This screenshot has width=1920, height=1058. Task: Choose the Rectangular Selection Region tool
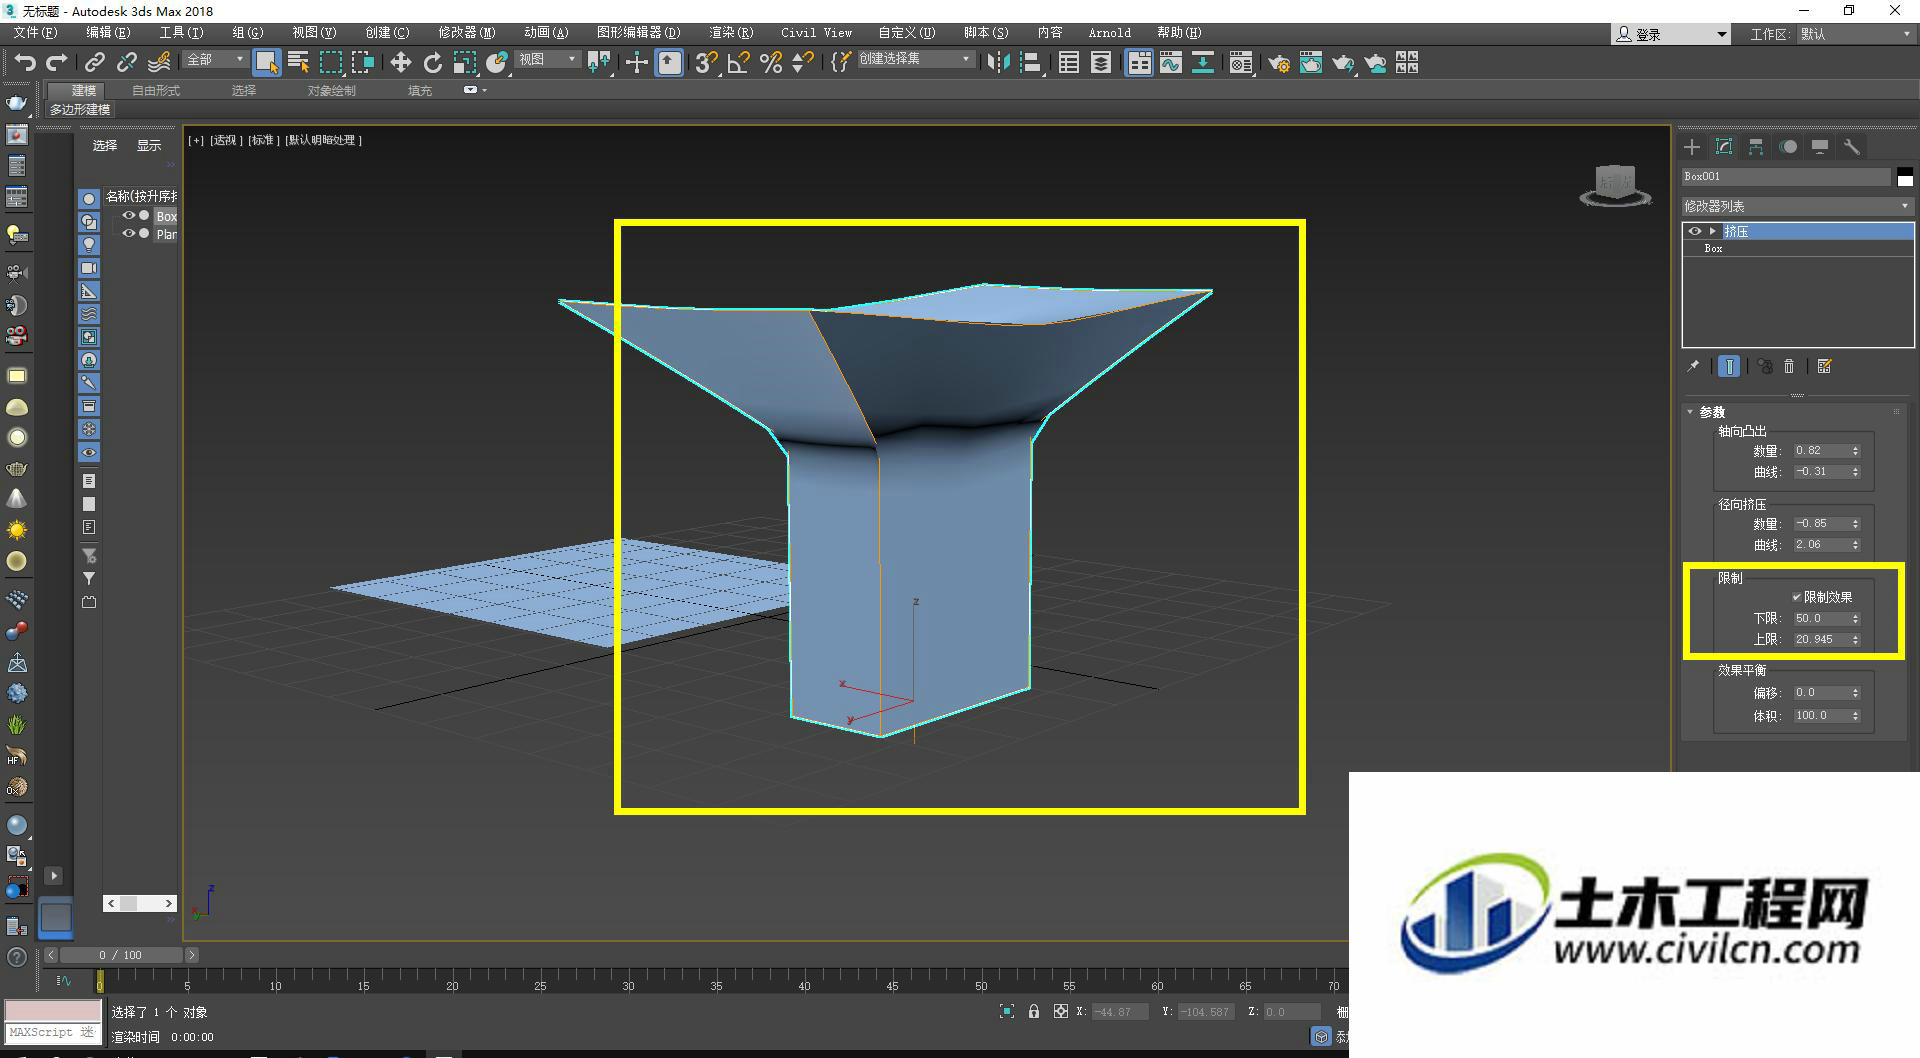(x=330, y=62)
